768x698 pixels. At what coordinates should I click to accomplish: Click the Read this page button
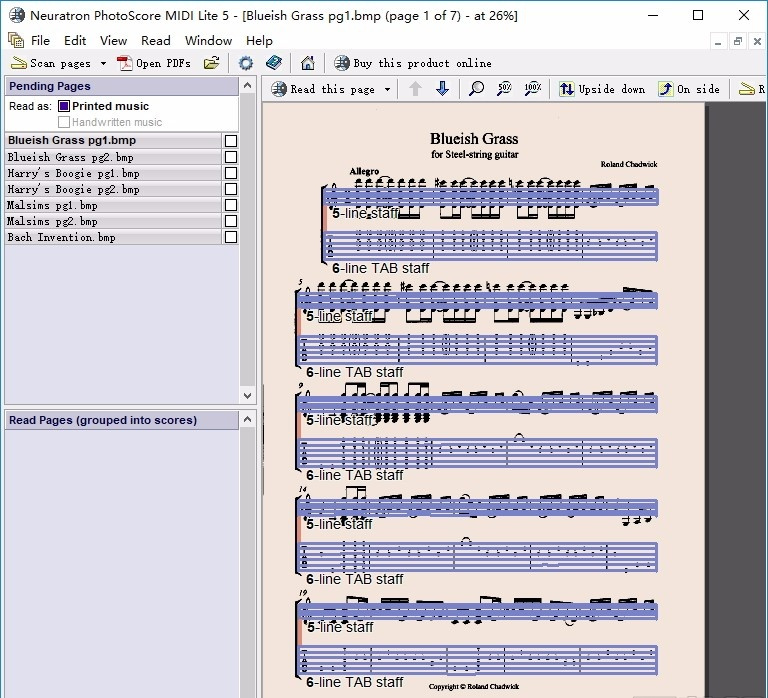323,89
